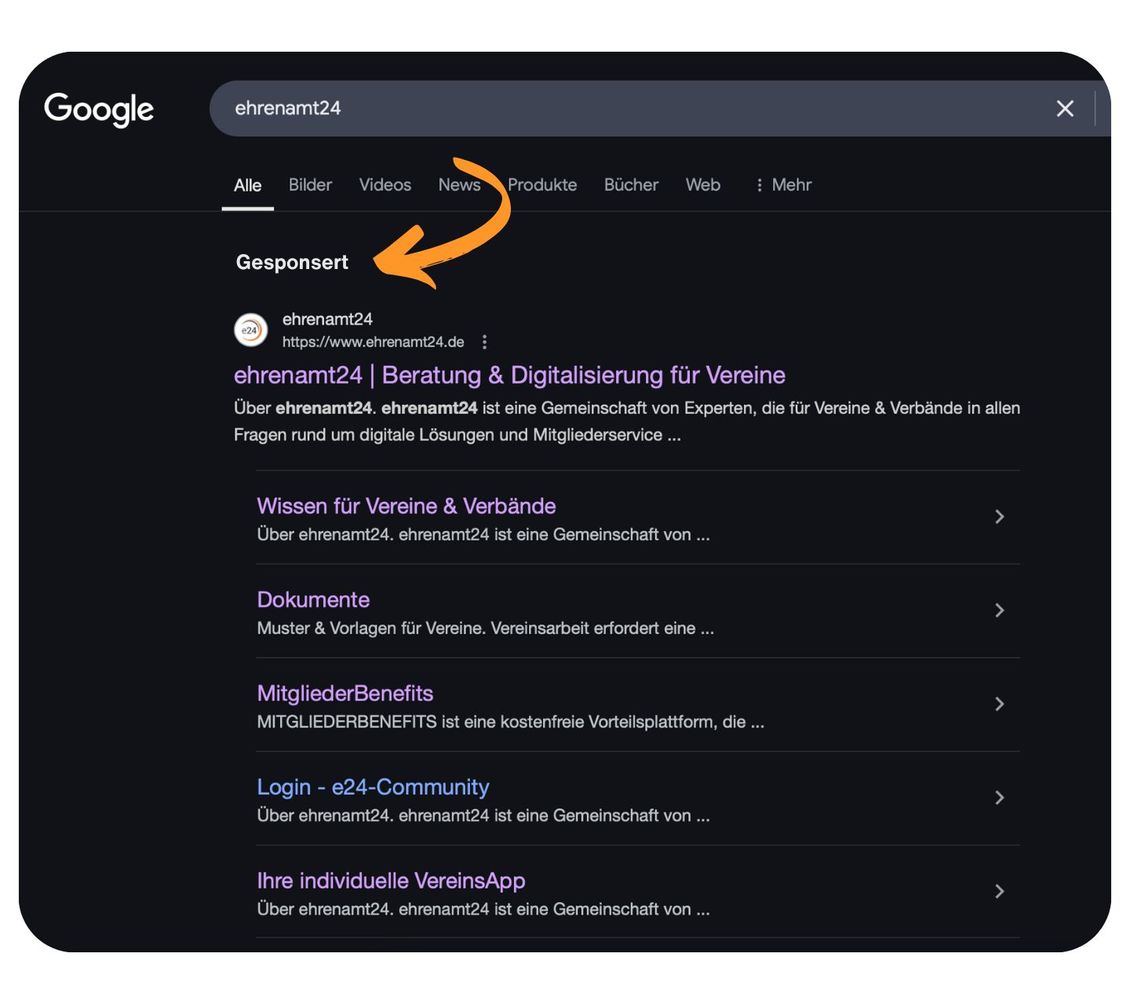Open the three-dot menu beside ehrenamt24.de URL
Screen dimensions: 1130x1004
click(x=484, y=342)
